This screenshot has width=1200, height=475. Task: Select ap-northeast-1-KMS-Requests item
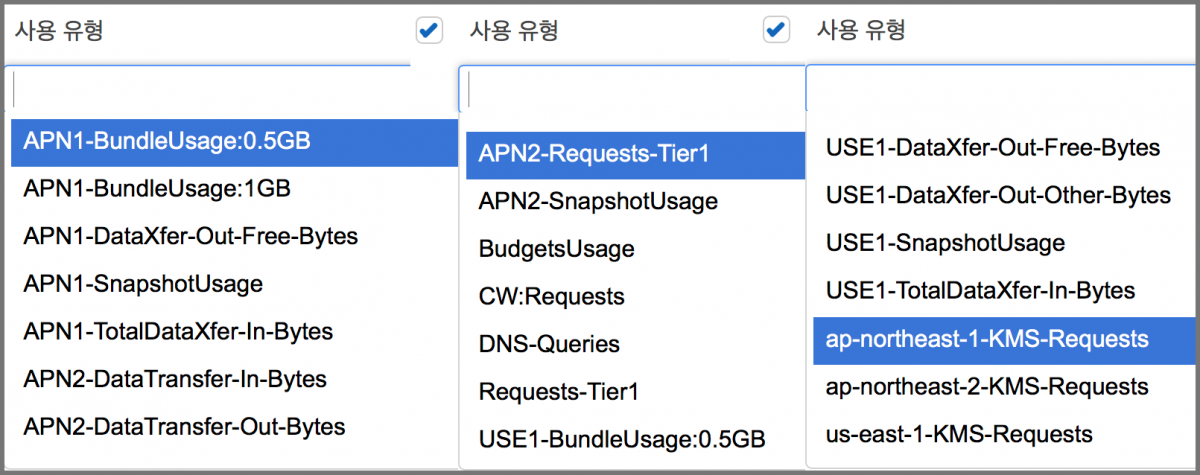tap(987, 339)
